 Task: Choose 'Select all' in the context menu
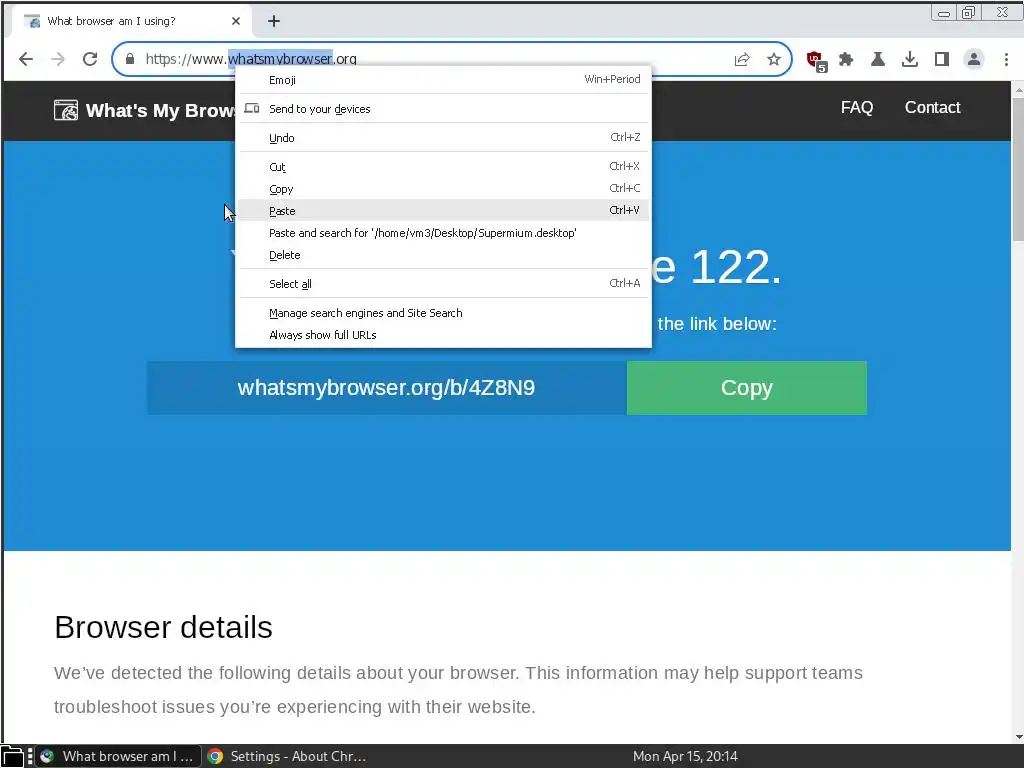click(x=443, y=284)
